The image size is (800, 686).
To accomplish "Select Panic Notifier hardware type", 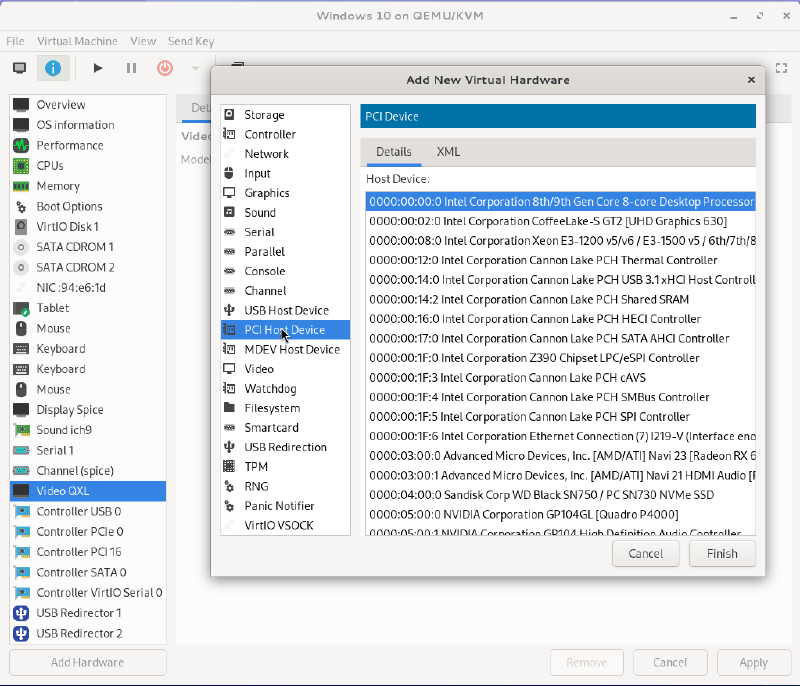I will [285, 506].
